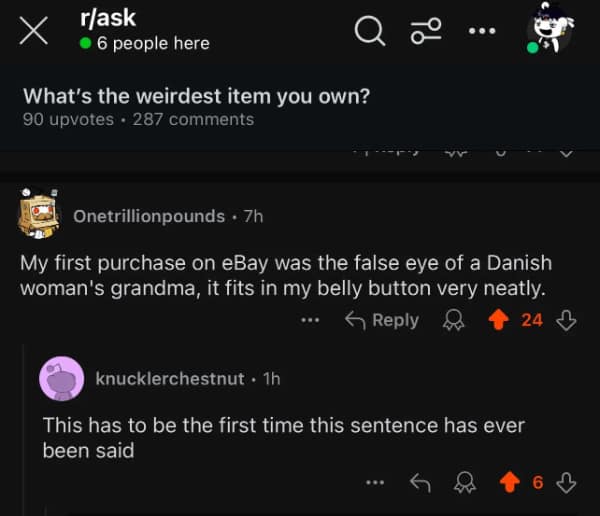This screenshot has width=600, height=516.
Task: Reply to Onetrillionpounds' comment
Action: coord(381,320)
